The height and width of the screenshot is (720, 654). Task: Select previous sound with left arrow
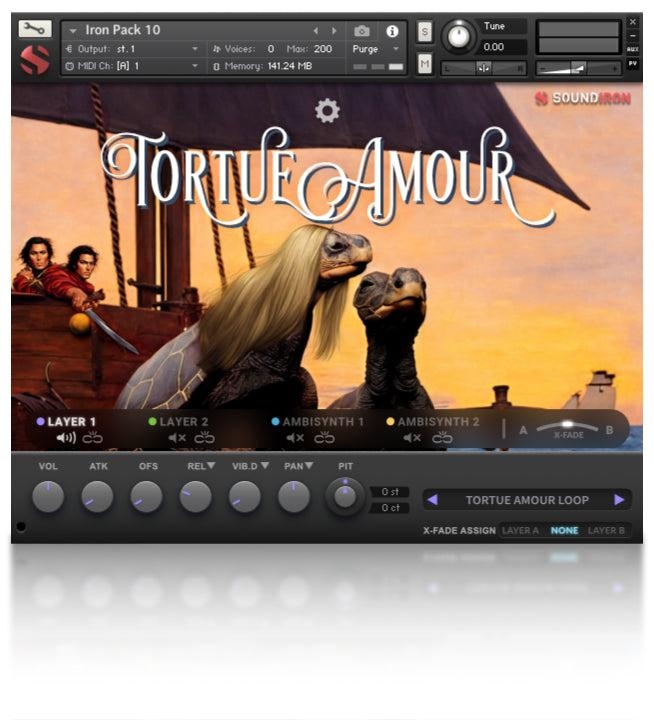(x=432, y=500)
